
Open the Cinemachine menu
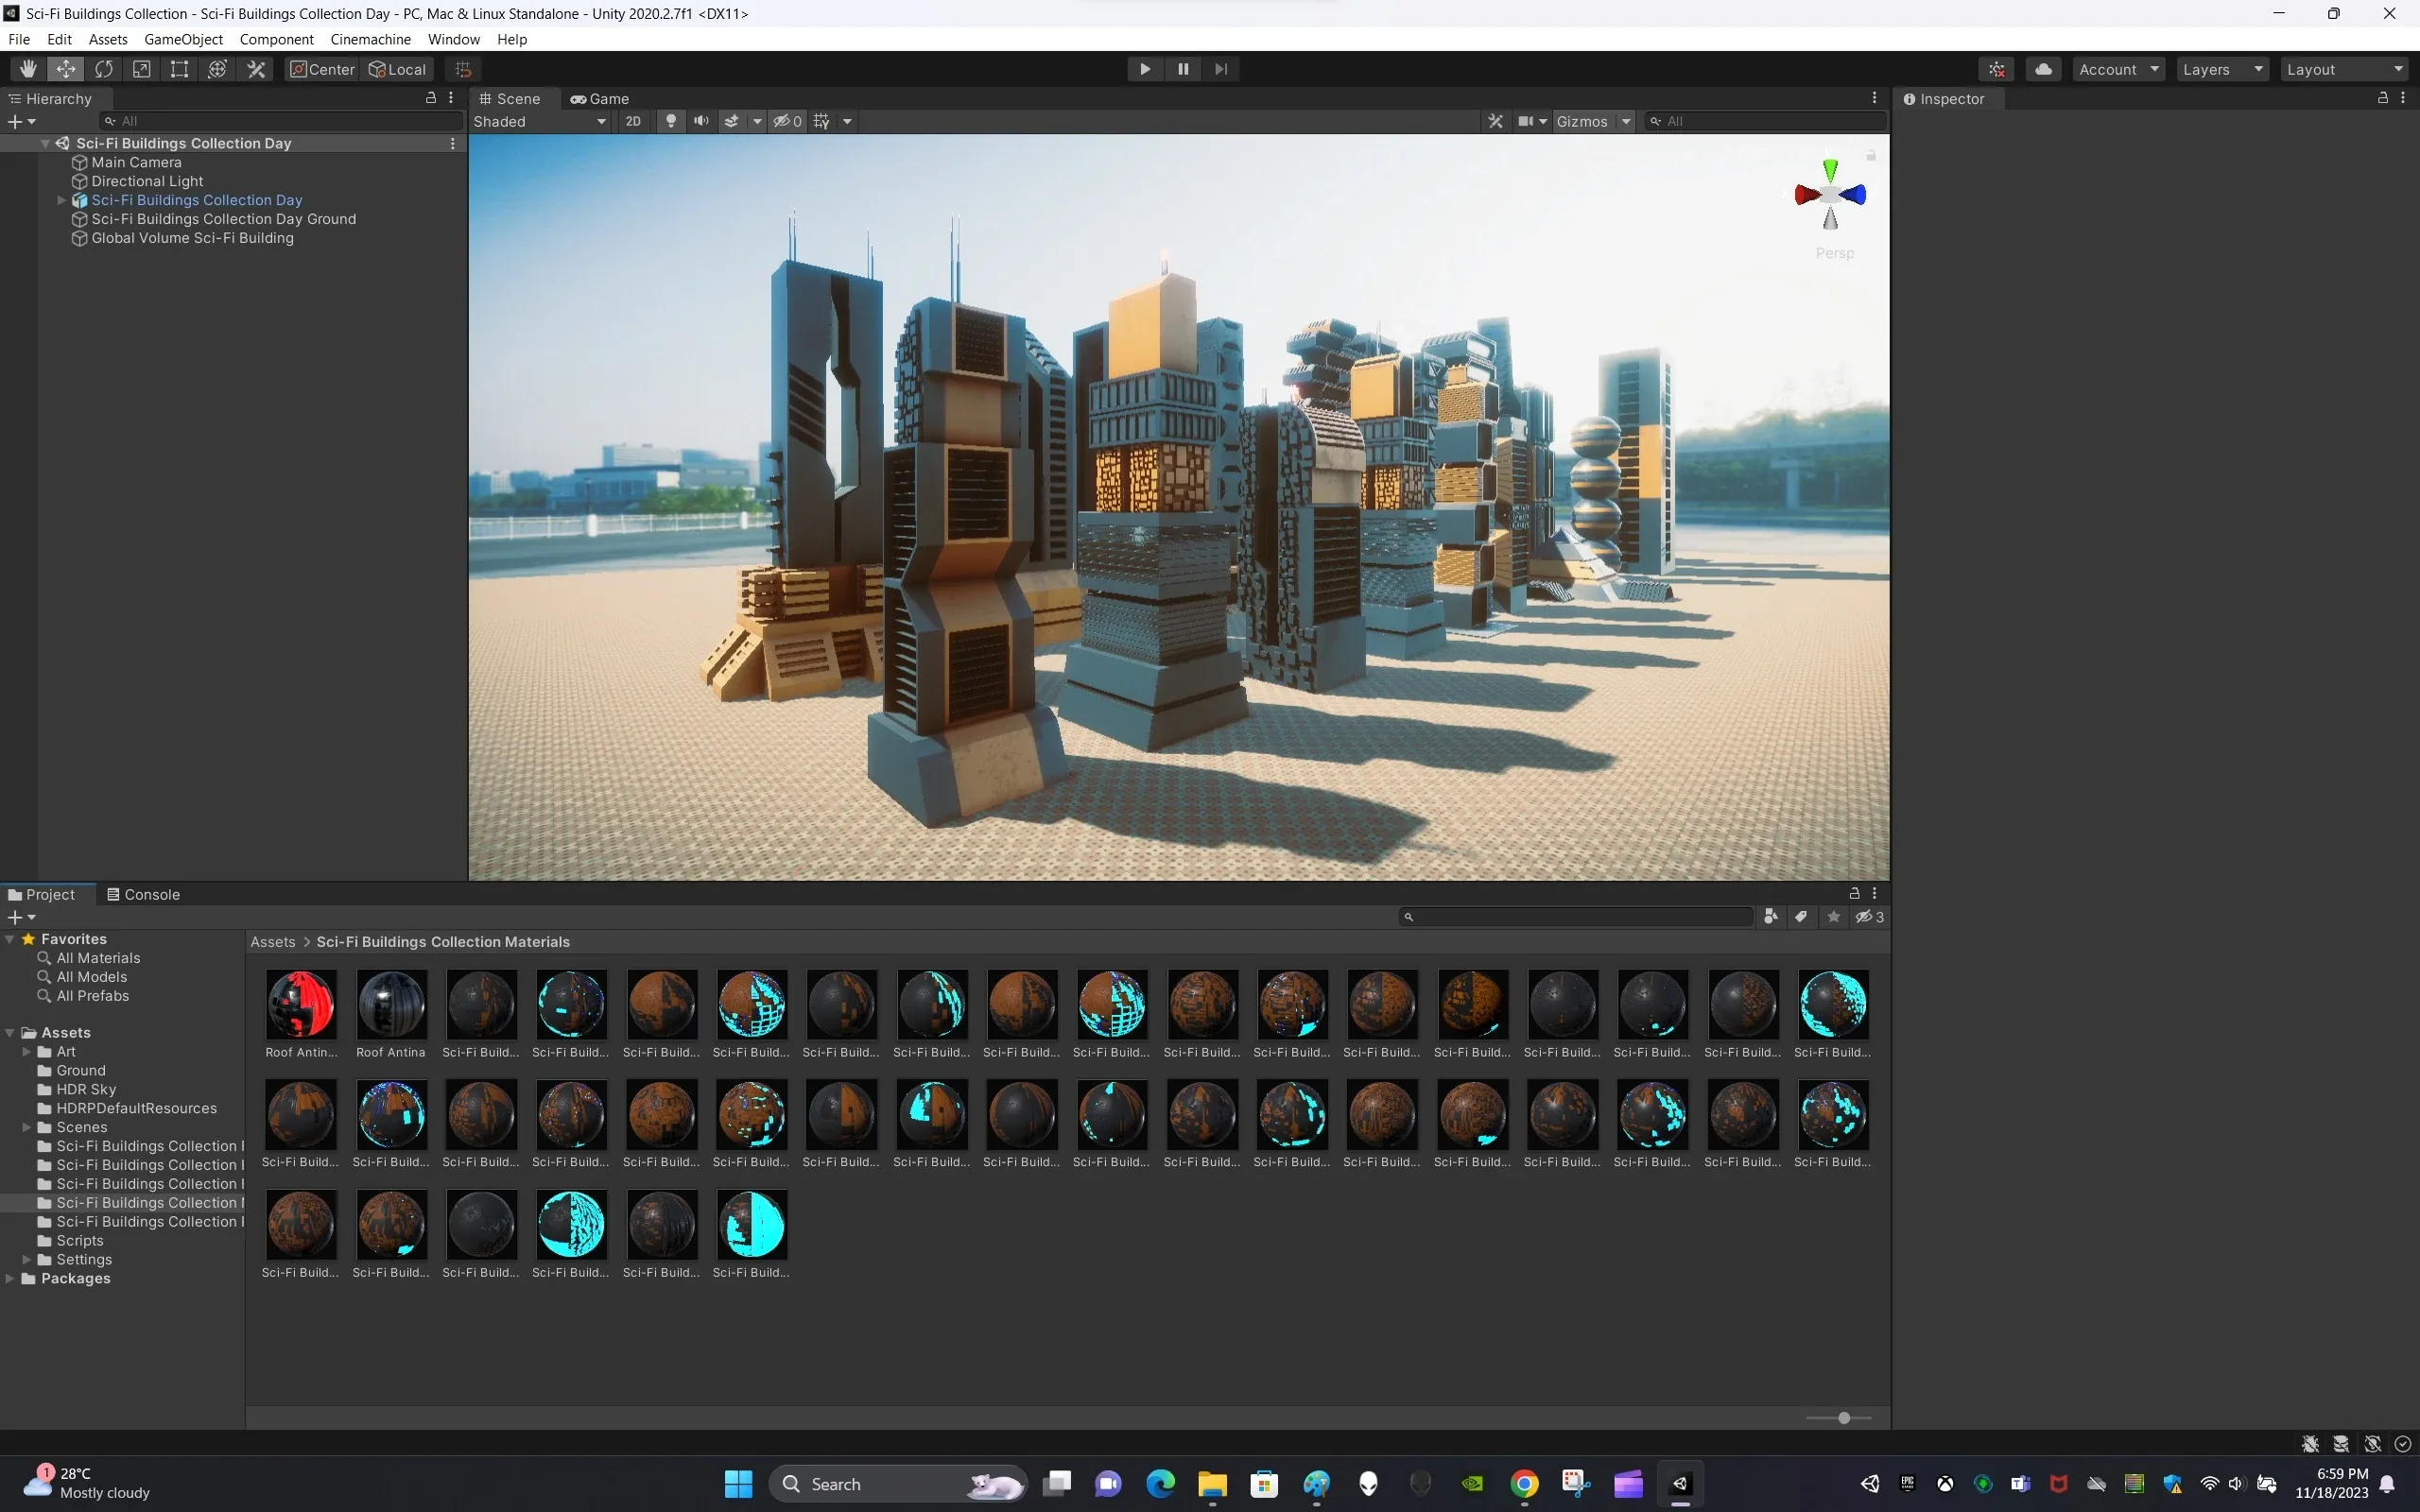pos(370,39)
